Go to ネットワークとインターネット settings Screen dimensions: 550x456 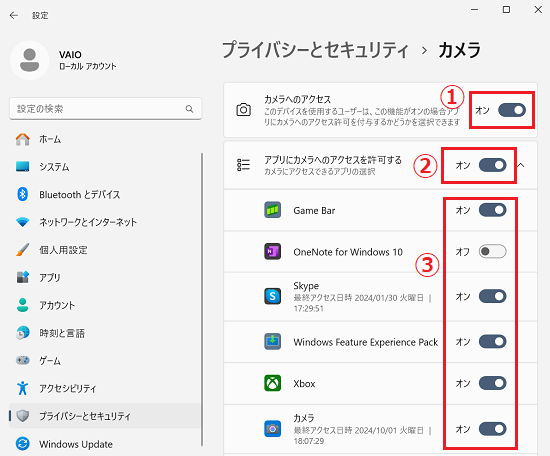105,222
